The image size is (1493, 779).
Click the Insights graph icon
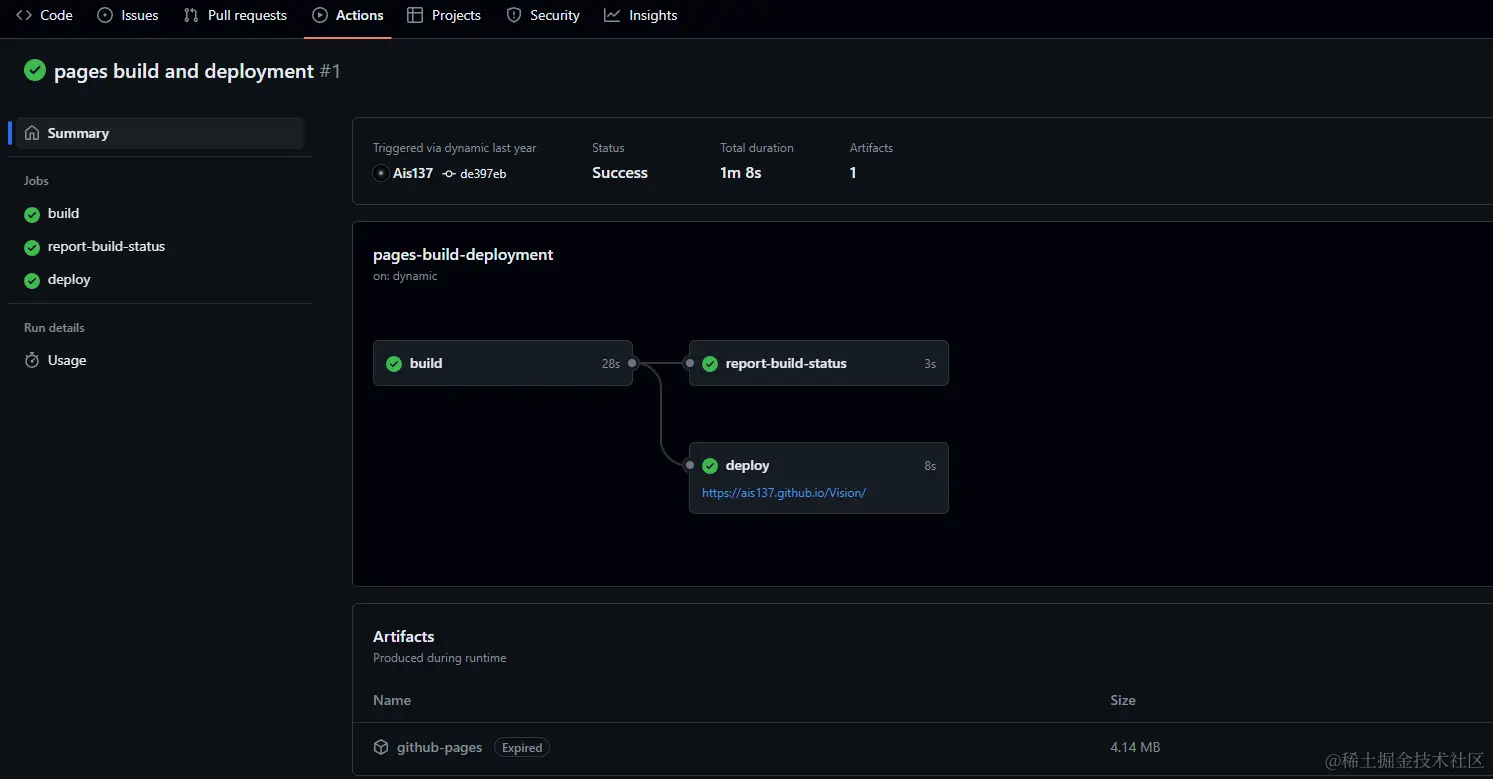pyautogui.click(x=612, y=15)
